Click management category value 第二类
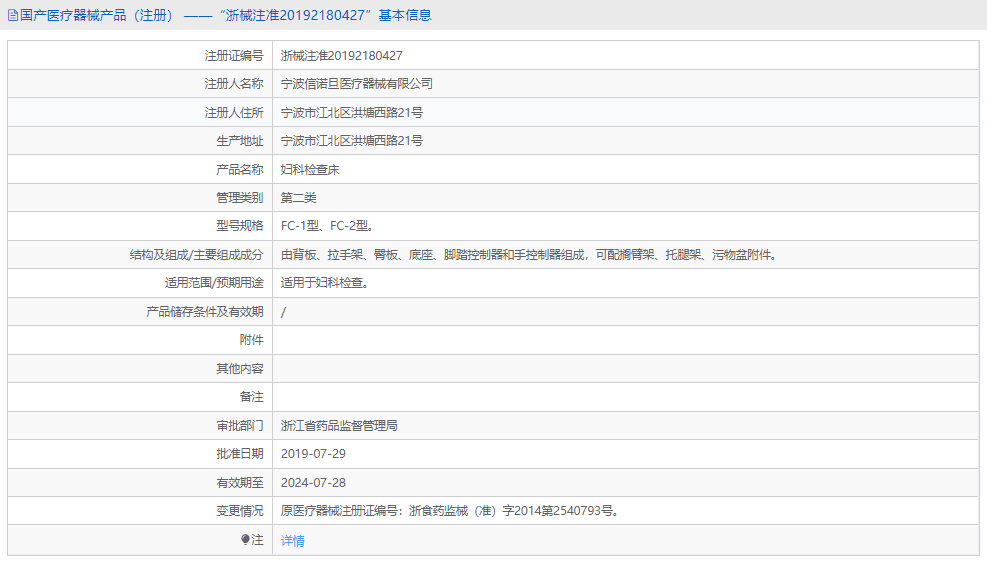 pyautogui.click(x=298, y=198)
